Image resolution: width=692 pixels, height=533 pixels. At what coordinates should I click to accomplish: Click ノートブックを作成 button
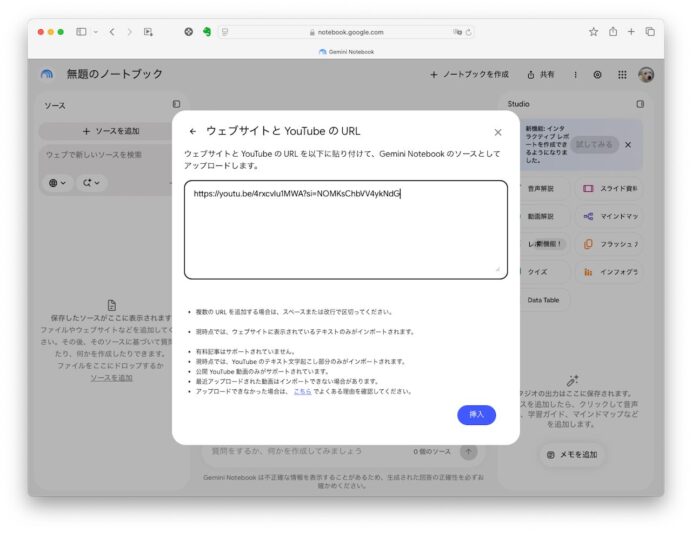[x=469, y=75]
